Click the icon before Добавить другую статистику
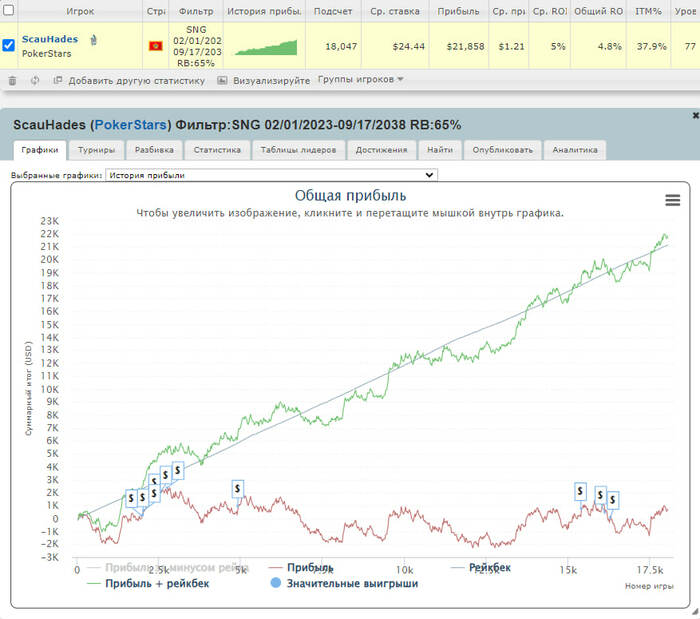Image resolution: width=700 pixels, height=619 pixels. (x=58, y=80)
